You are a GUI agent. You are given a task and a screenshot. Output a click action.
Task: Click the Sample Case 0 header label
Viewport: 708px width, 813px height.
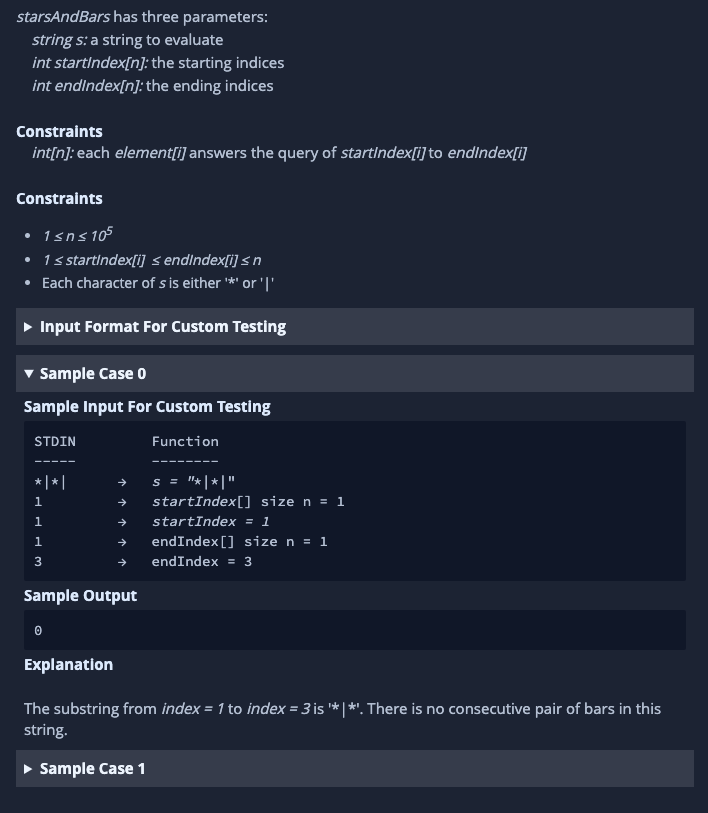tap(93, 373)
